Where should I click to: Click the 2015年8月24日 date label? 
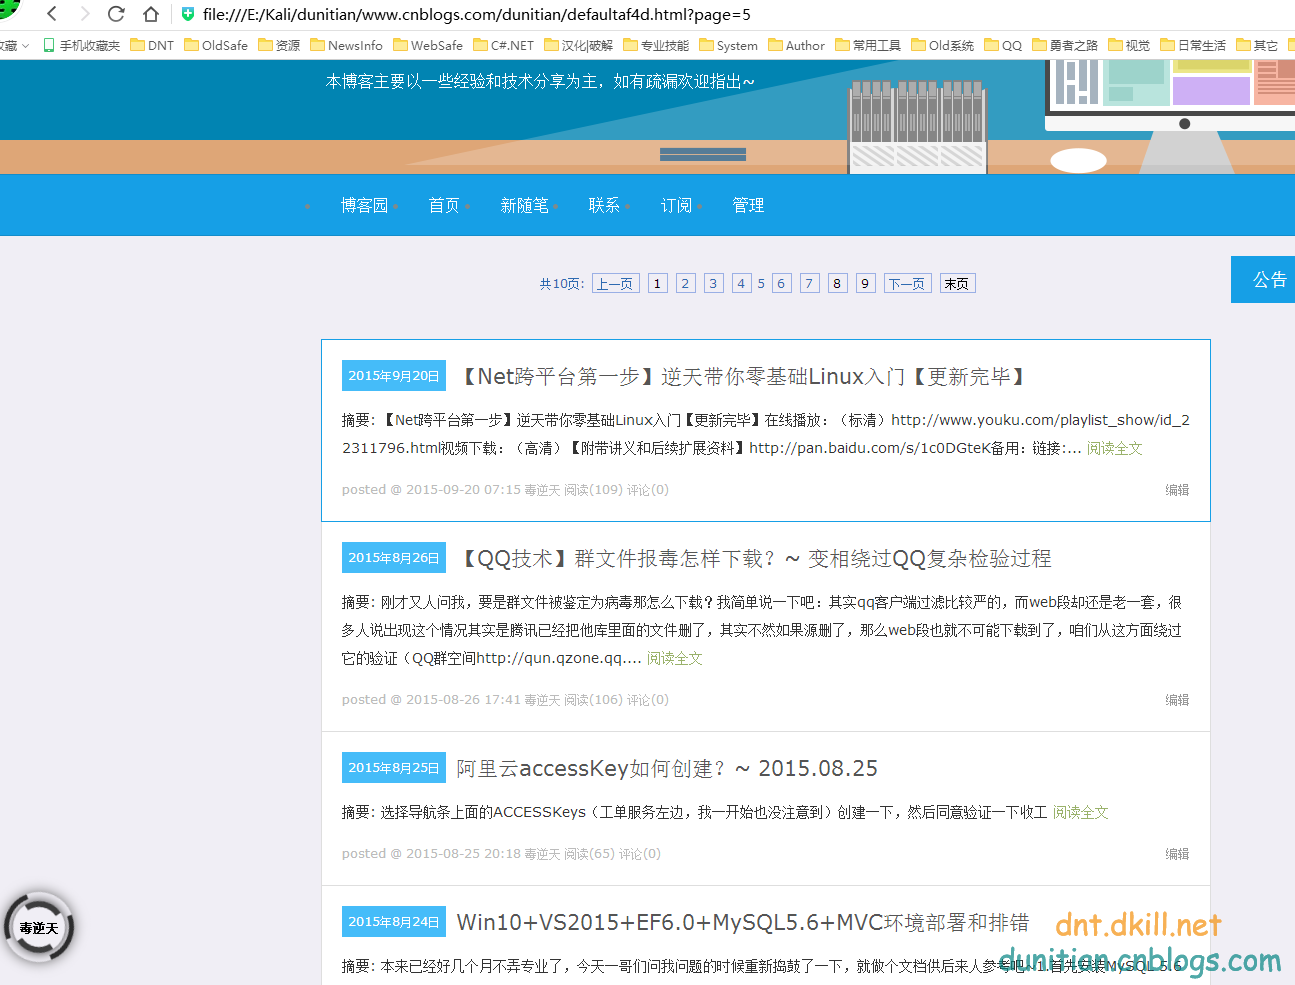click(x=394, y=922)
